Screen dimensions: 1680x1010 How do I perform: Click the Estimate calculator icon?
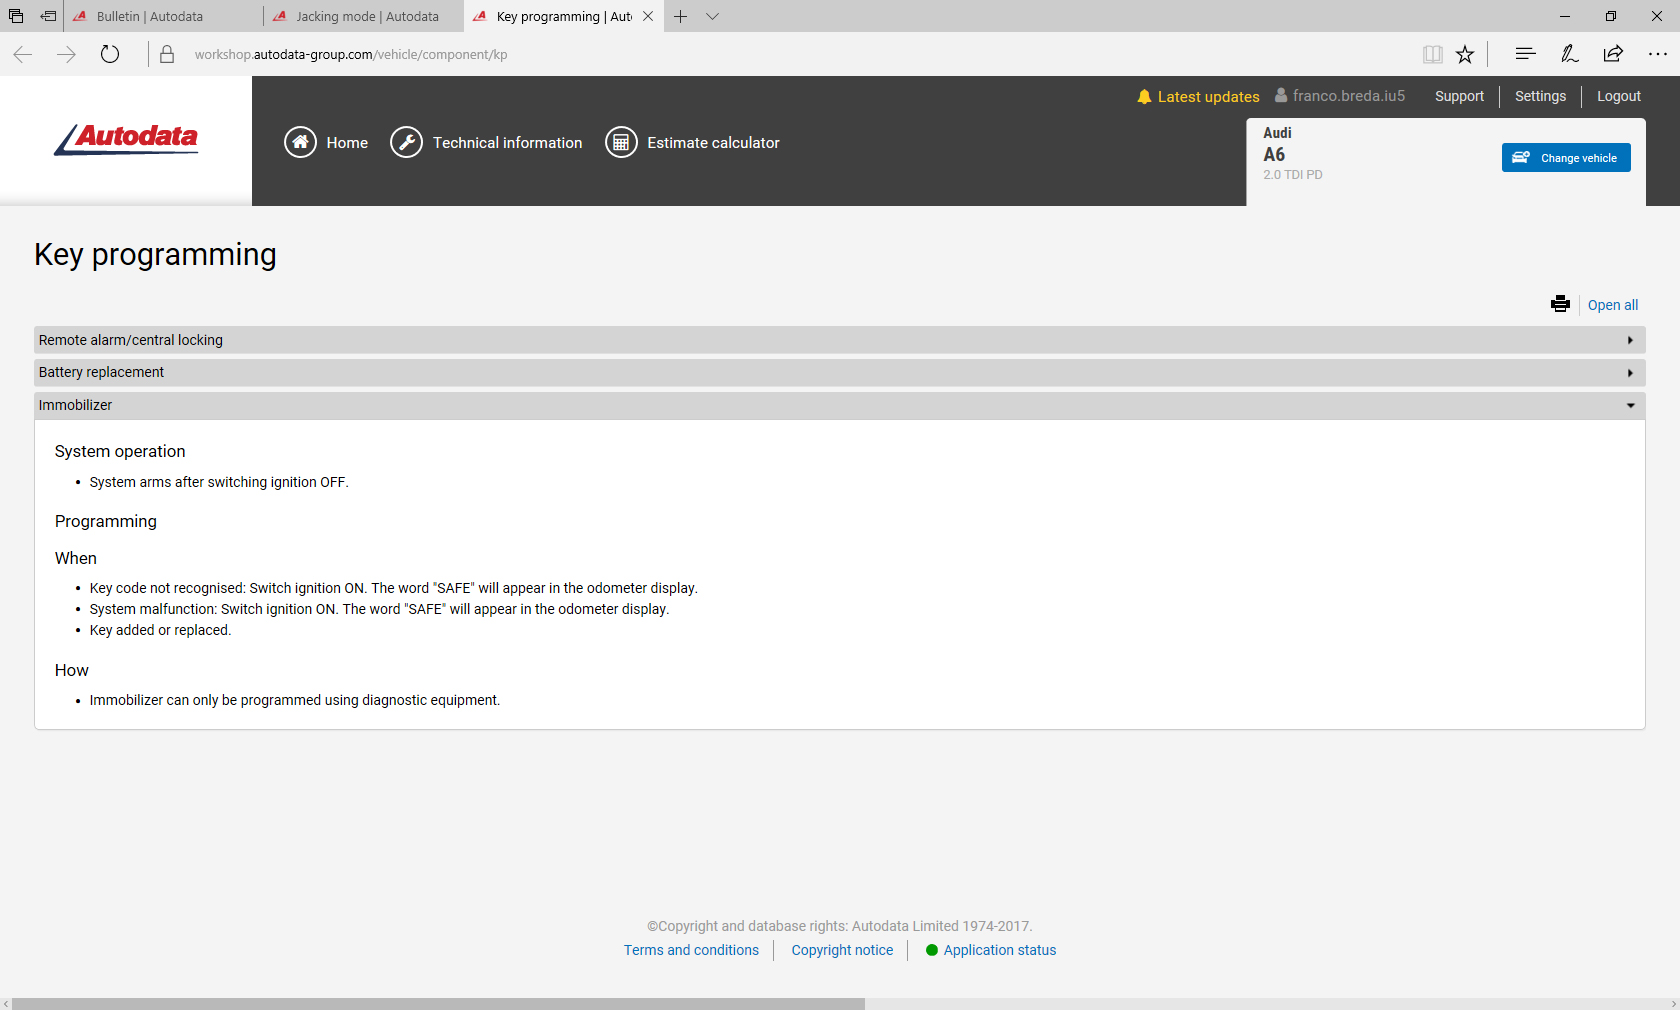(621, 142)
